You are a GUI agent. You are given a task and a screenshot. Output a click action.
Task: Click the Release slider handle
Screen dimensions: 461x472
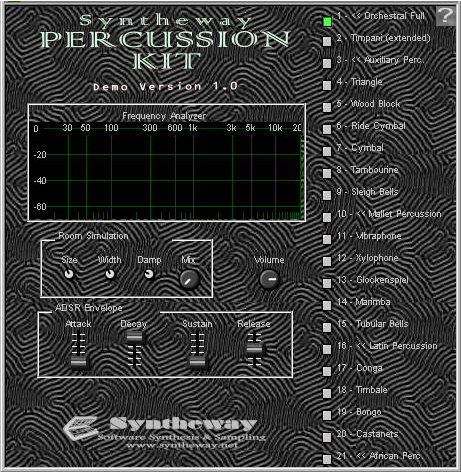(x=254, y=349)
